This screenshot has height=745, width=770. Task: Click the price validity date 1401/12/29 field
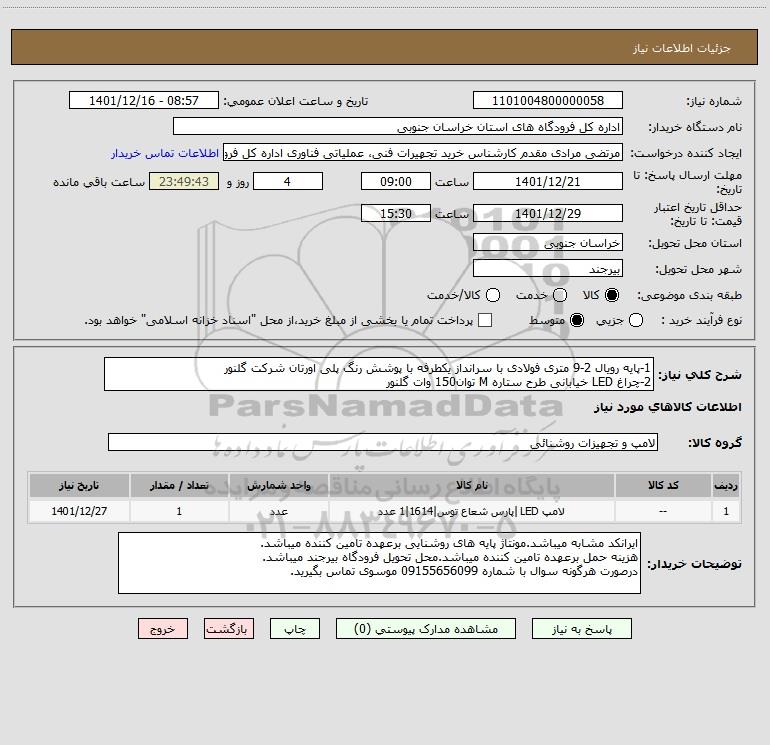click(x=548, y=213)
